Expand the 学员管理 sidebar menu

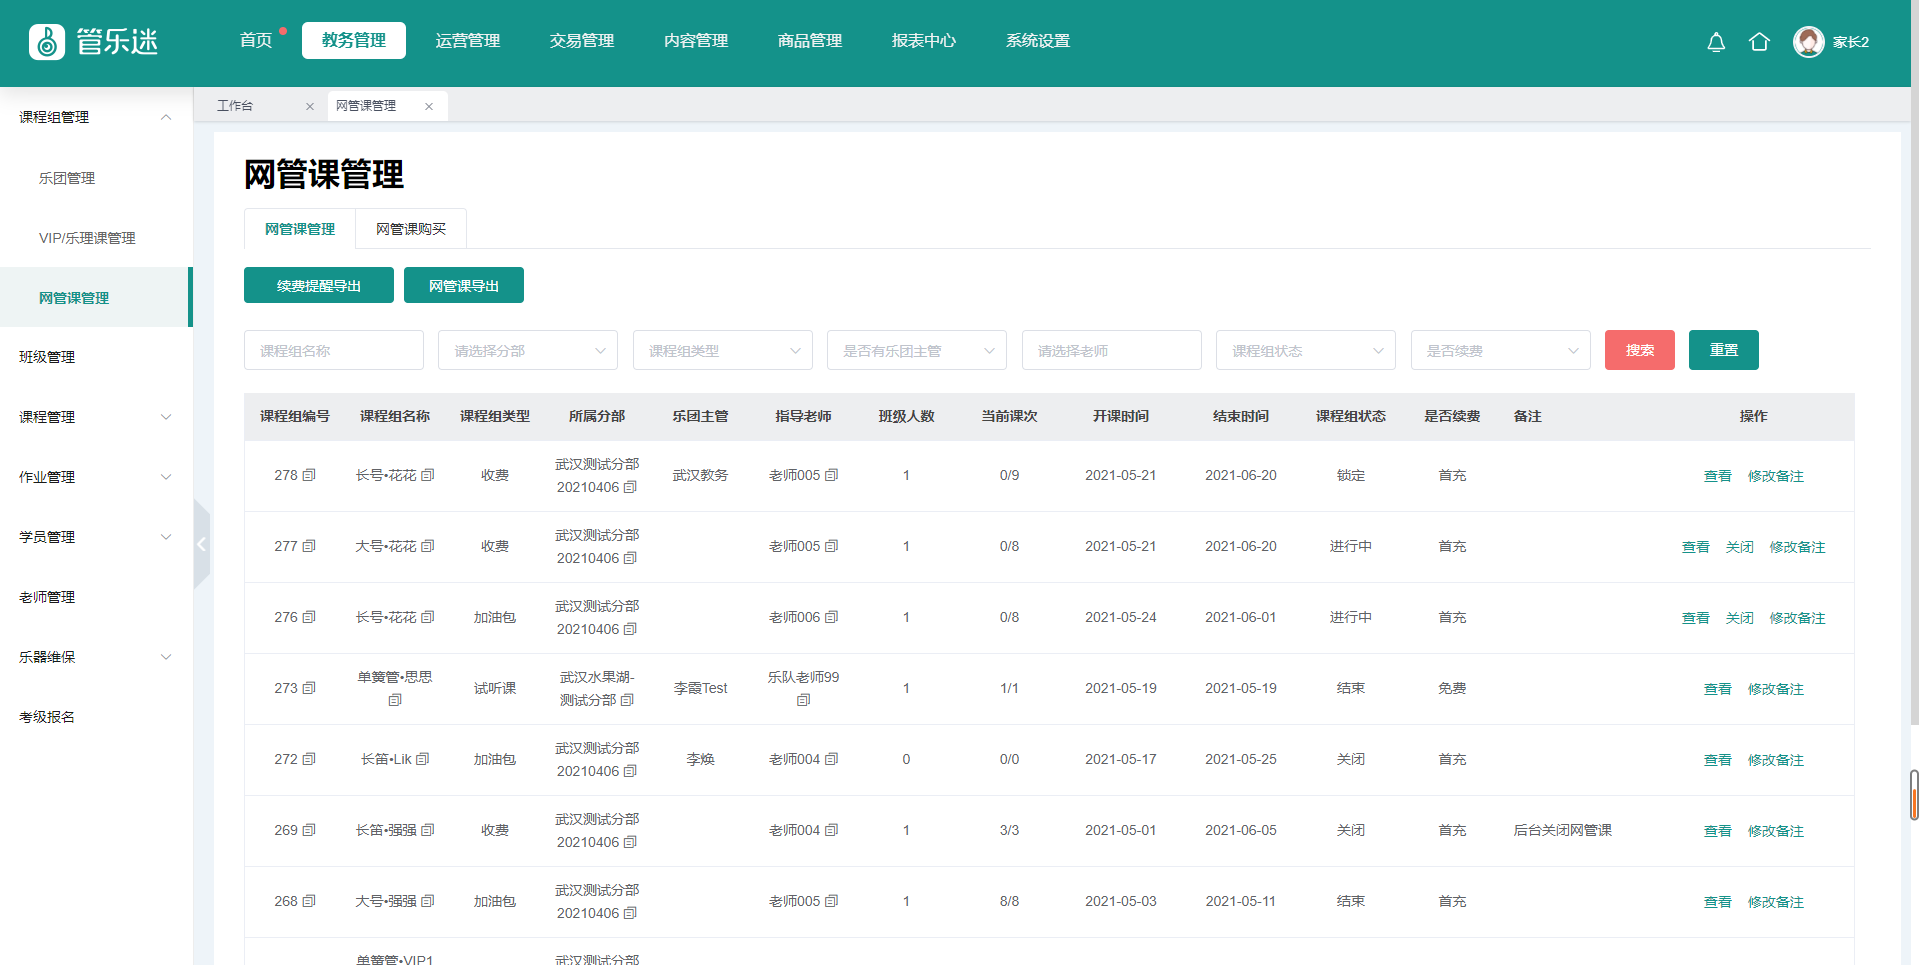pos(95,537)
